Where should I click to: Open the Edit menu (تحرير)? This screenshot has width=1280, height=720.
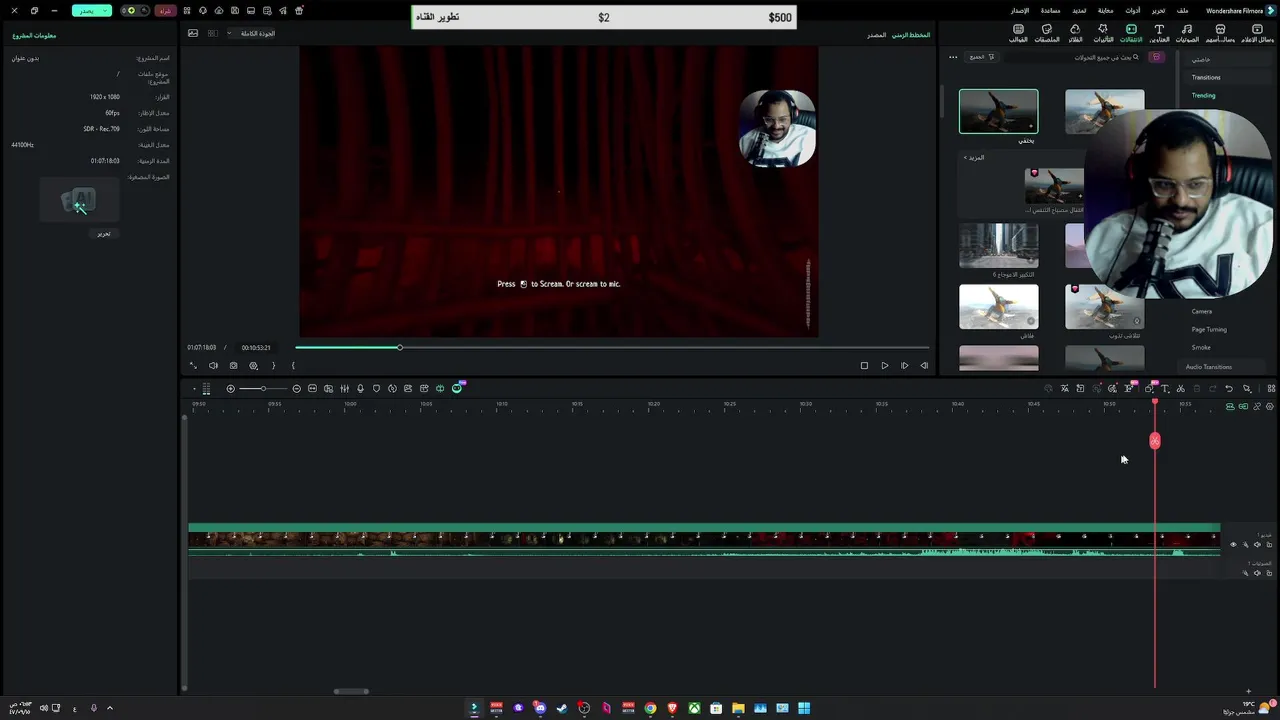[1158, 10]
